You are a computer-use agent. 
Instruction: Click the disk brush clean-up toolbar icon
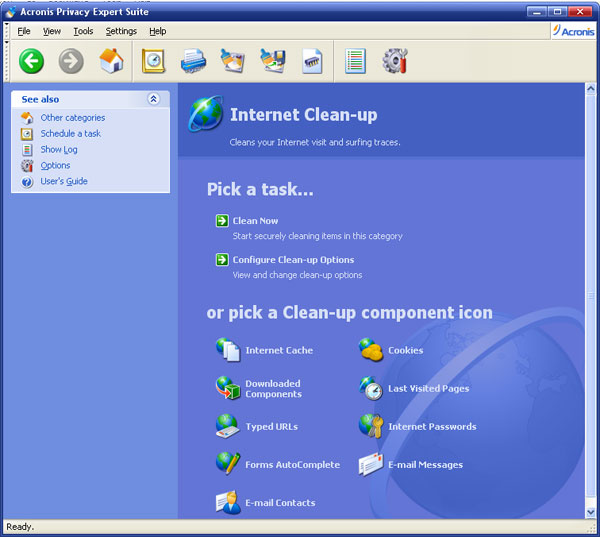click(x=233, y=61)
